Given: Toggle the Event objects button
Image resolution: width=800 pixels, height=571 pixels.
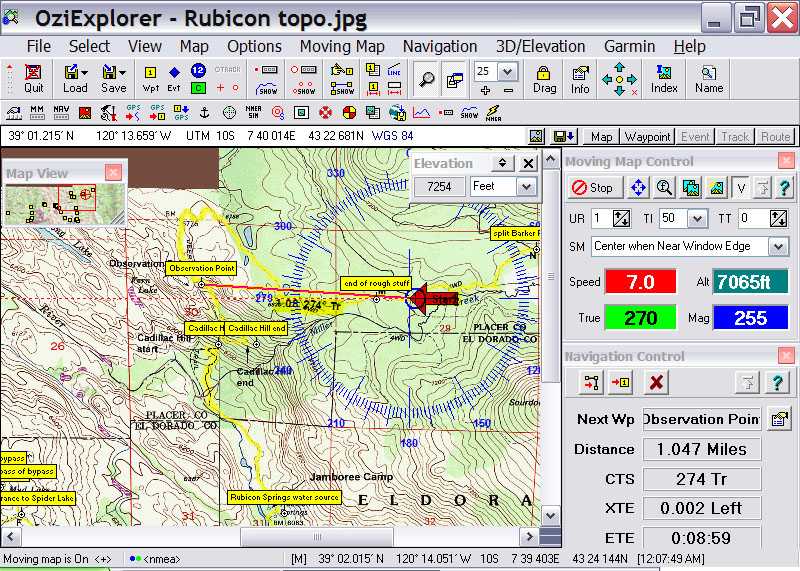Looking at the screenshot, I should (x=695, y=137).
